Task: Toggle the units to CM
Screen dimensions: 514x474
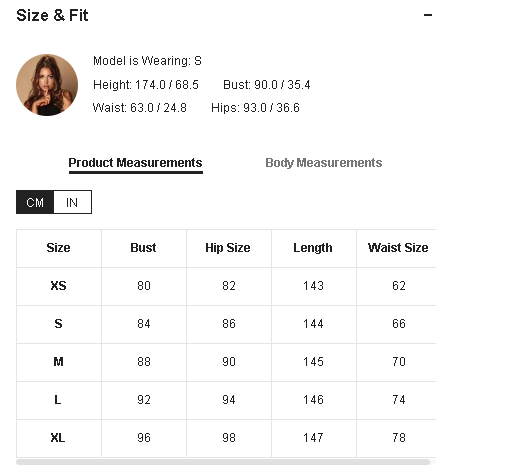Action: point(35,202)
